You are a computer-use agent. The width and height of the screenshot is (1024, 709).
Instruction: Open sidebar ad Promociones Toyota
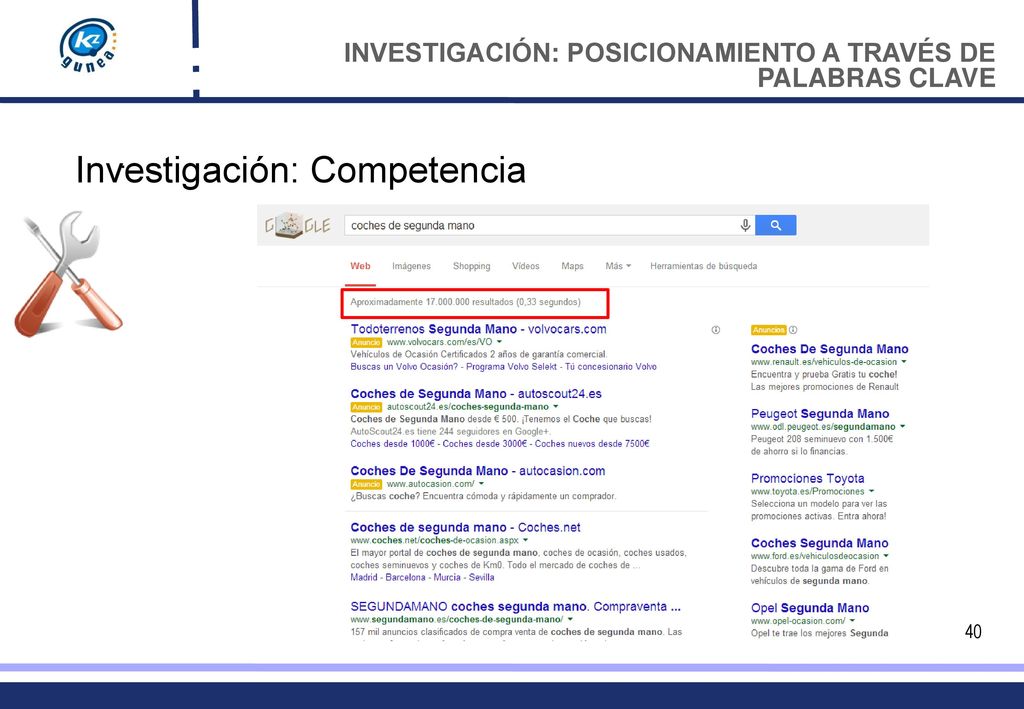[807, 478]
